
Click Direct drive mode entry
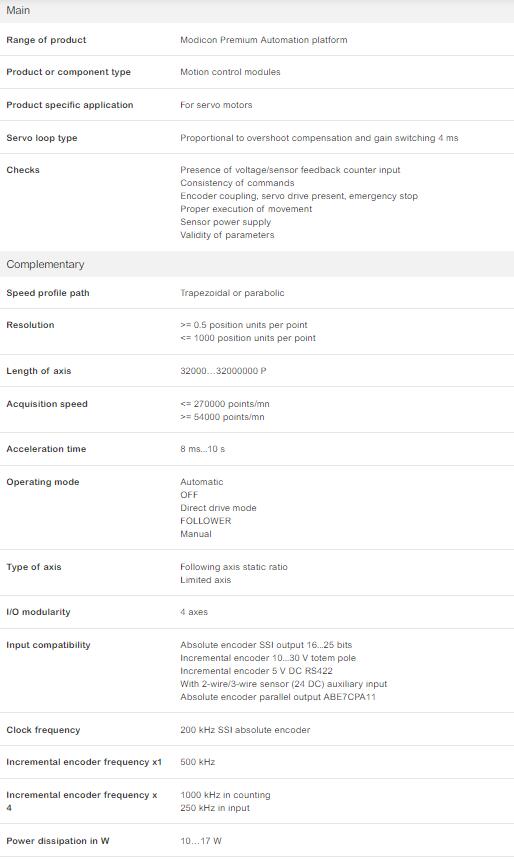(218, 508)
